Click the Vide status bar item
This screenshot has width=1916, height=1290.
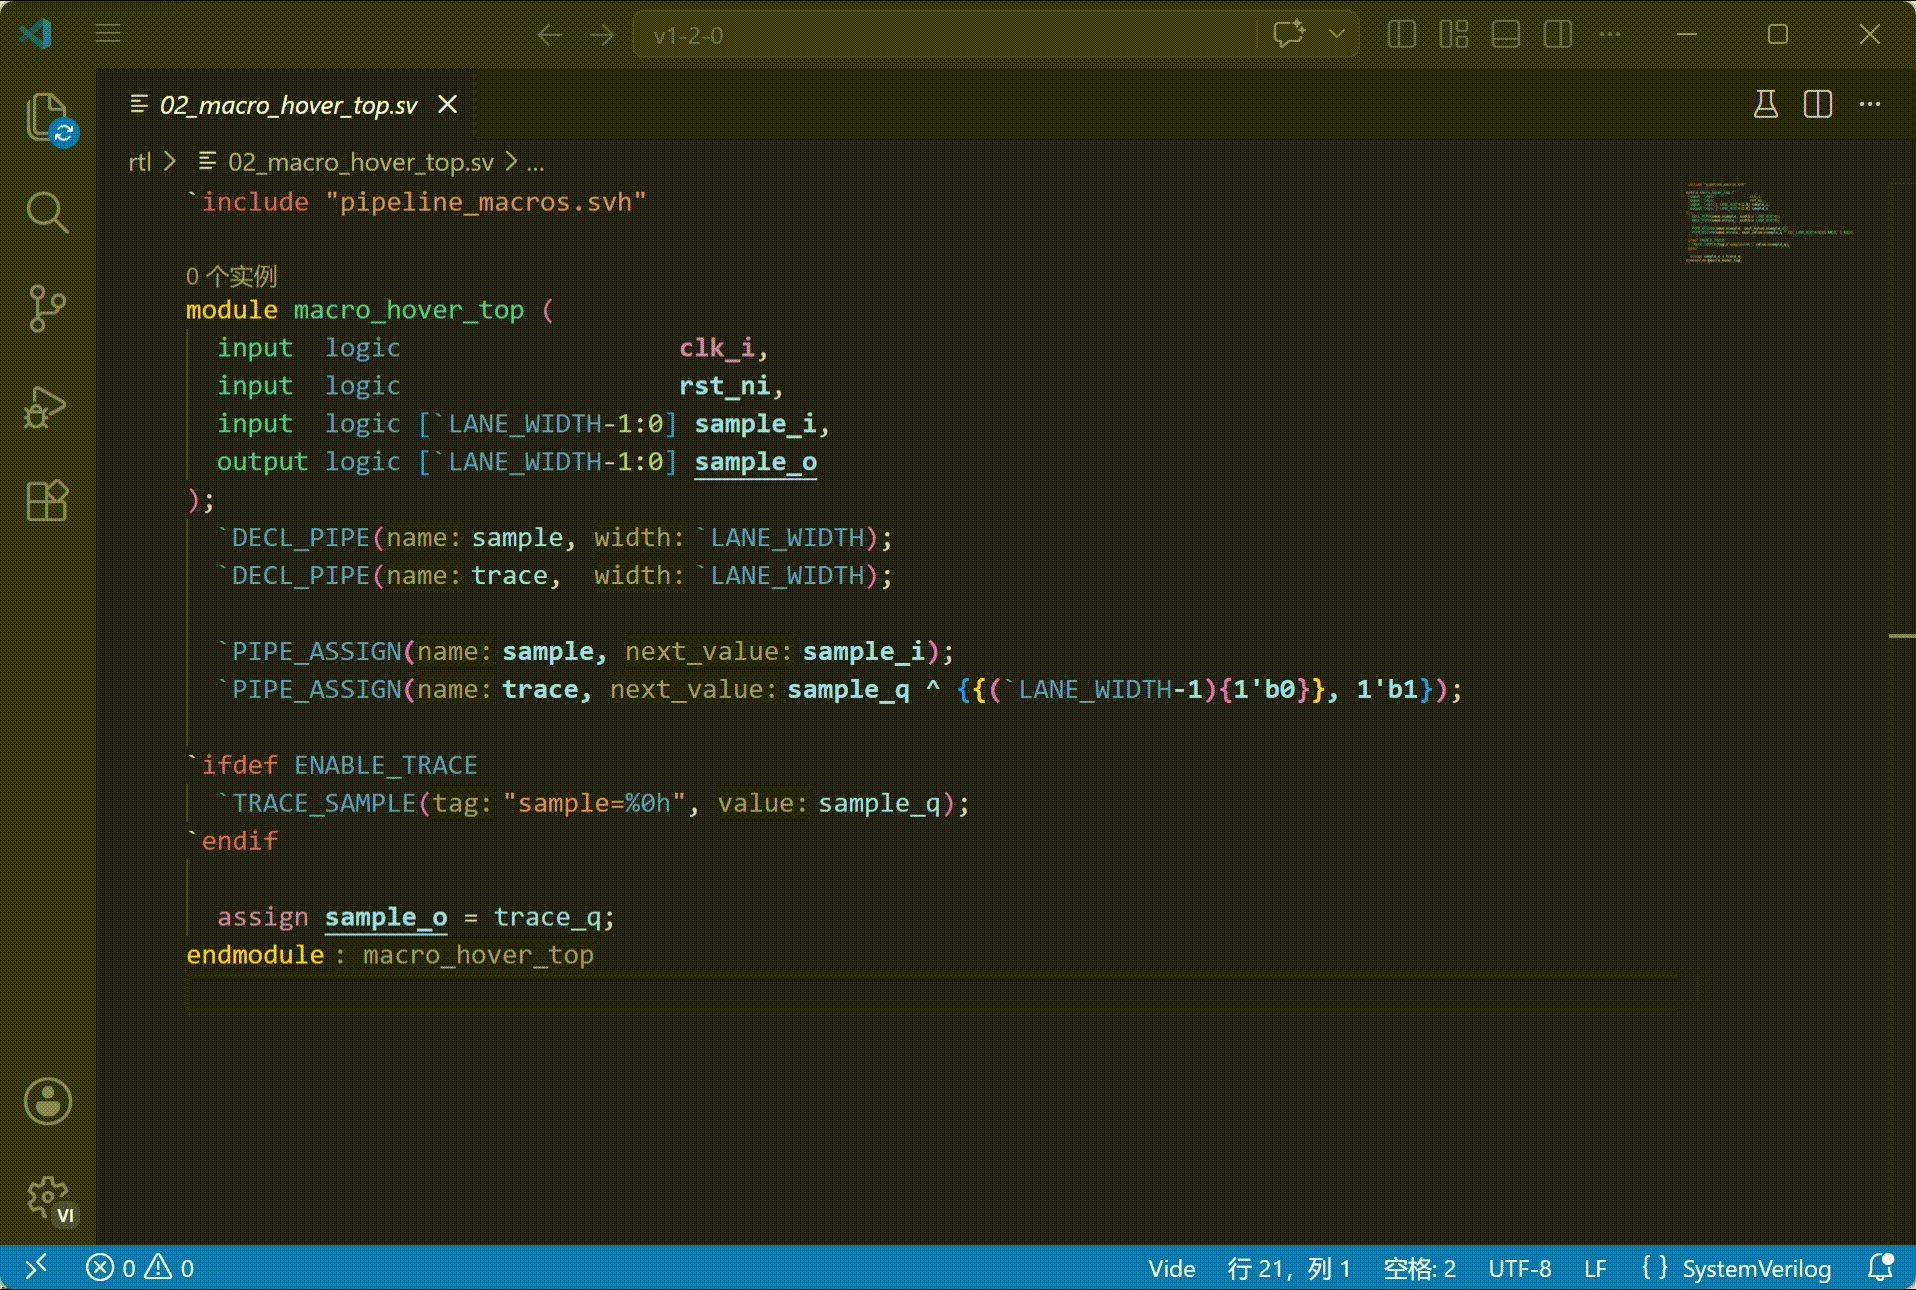point(1172,1268)
